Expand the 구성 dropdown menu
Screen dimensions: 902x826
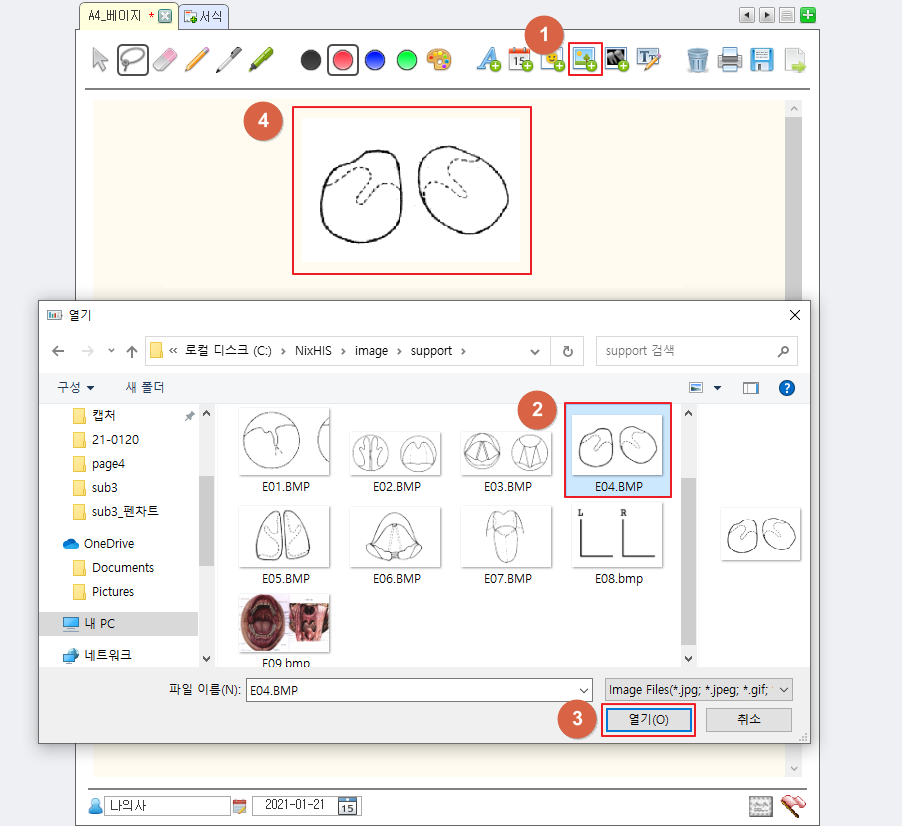click(75, 387)
